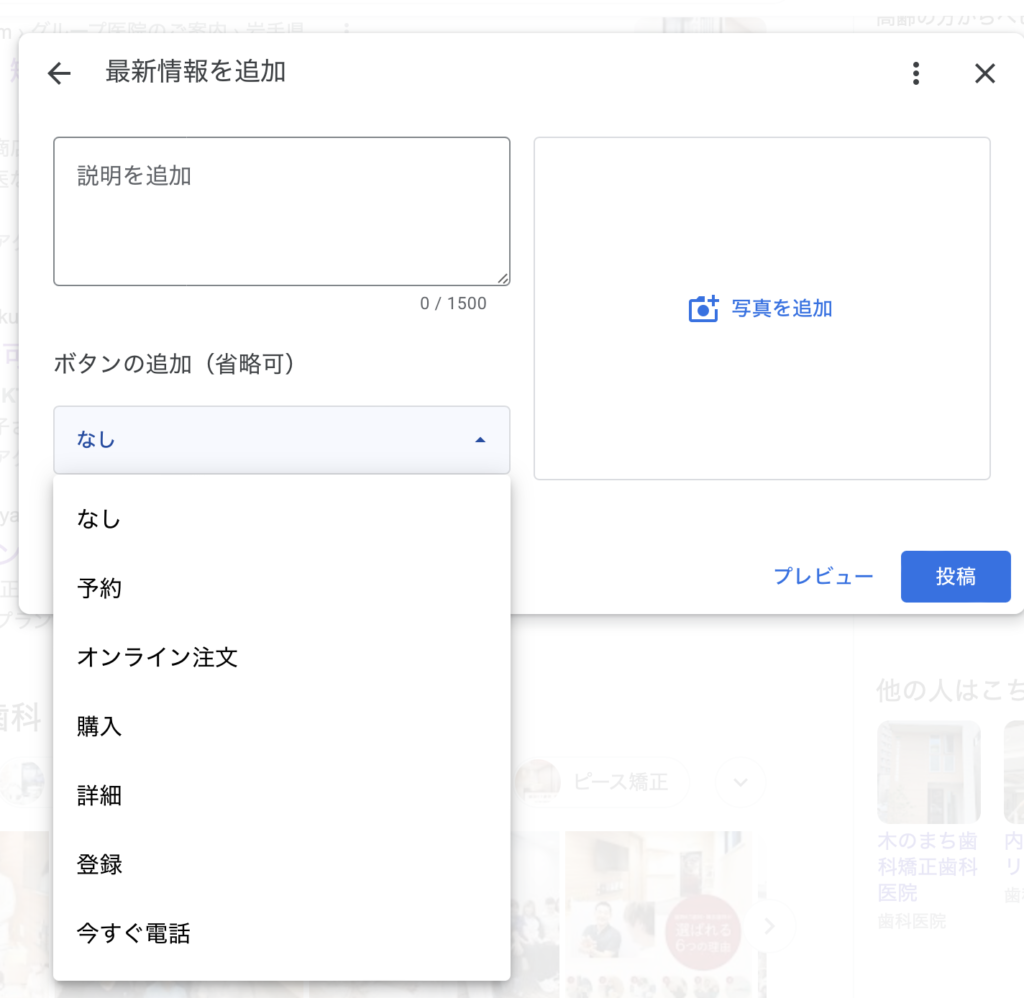Expand the chevron next to ピース矯正 chip
Image resolution: width=1024 pixels, height=998 pixels.
point(740,782)
